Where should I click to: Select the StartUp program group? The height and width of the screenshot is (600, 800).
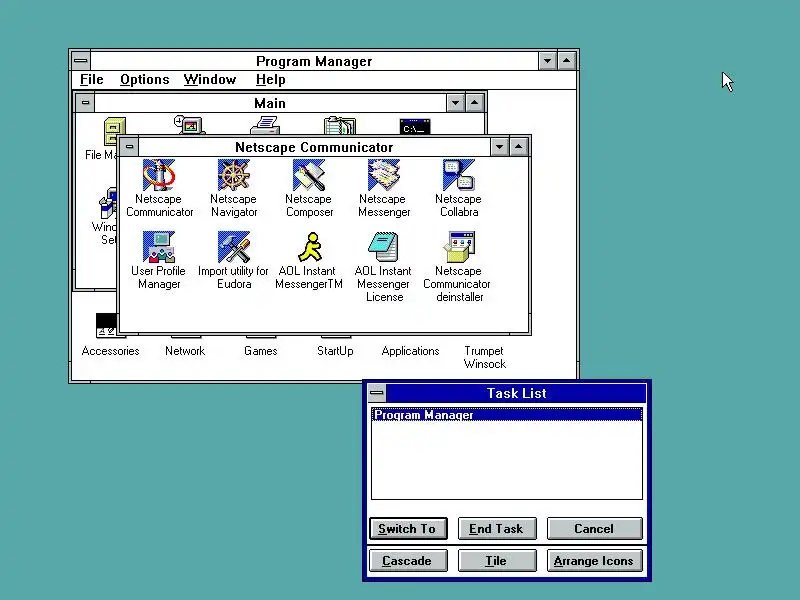click(x=335, y=351)
